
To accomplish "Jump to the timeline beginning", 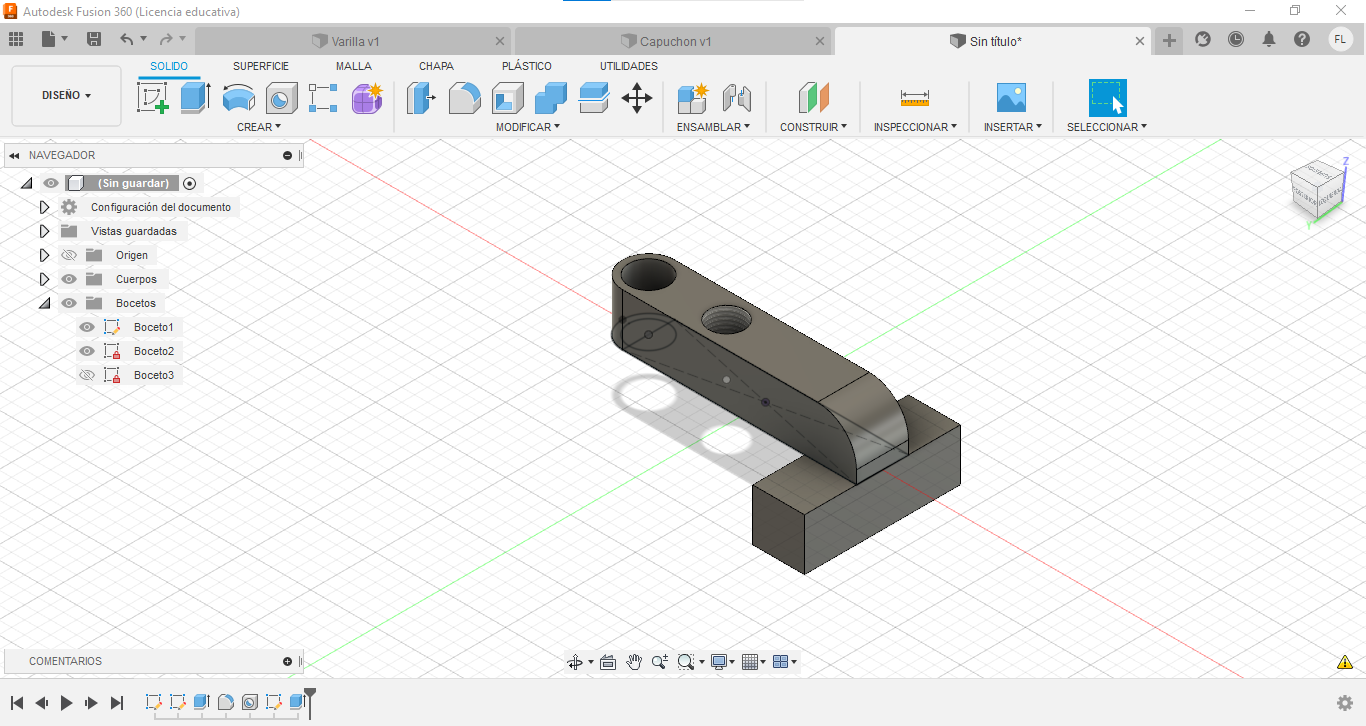I will tap(16, 703).
